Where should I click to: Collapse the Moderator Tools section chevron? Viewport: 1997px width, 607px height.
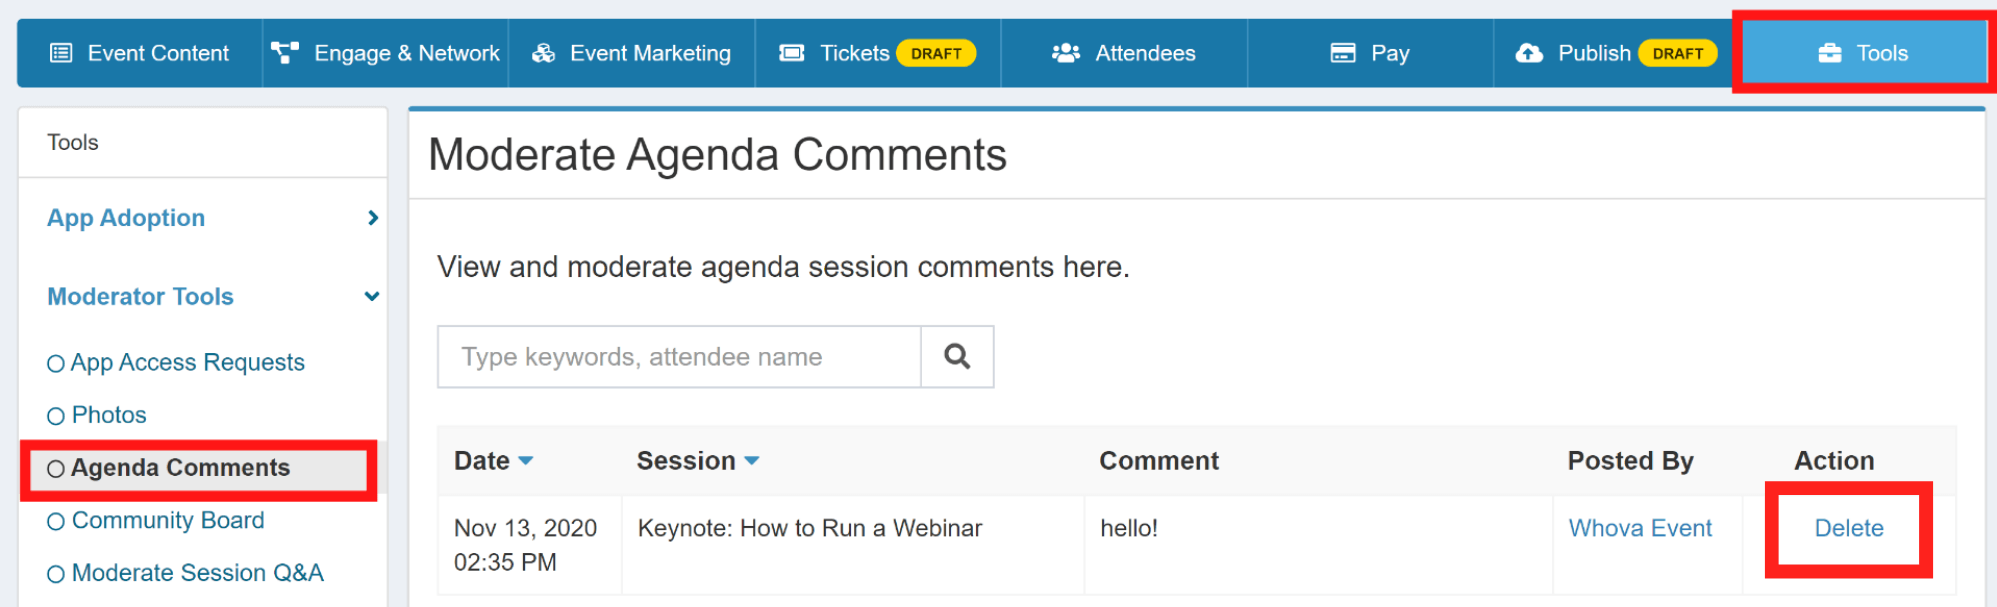tap(372, 296)
